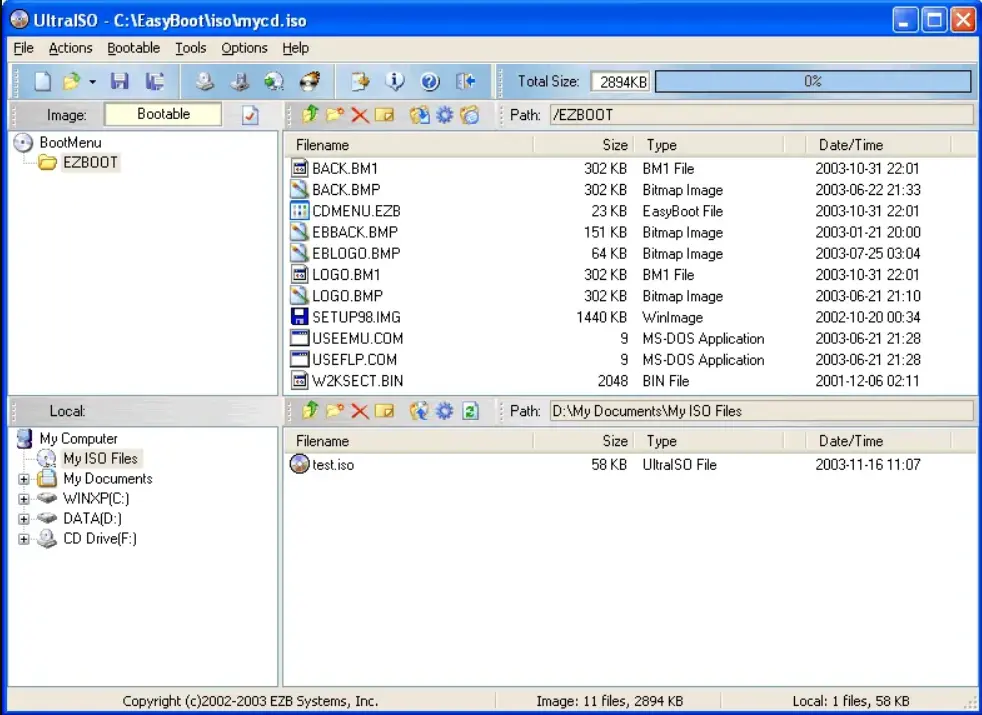982x715 pixels.
Task: Click the bootable verification checkmark beside Image field
Action: [251, 114]
